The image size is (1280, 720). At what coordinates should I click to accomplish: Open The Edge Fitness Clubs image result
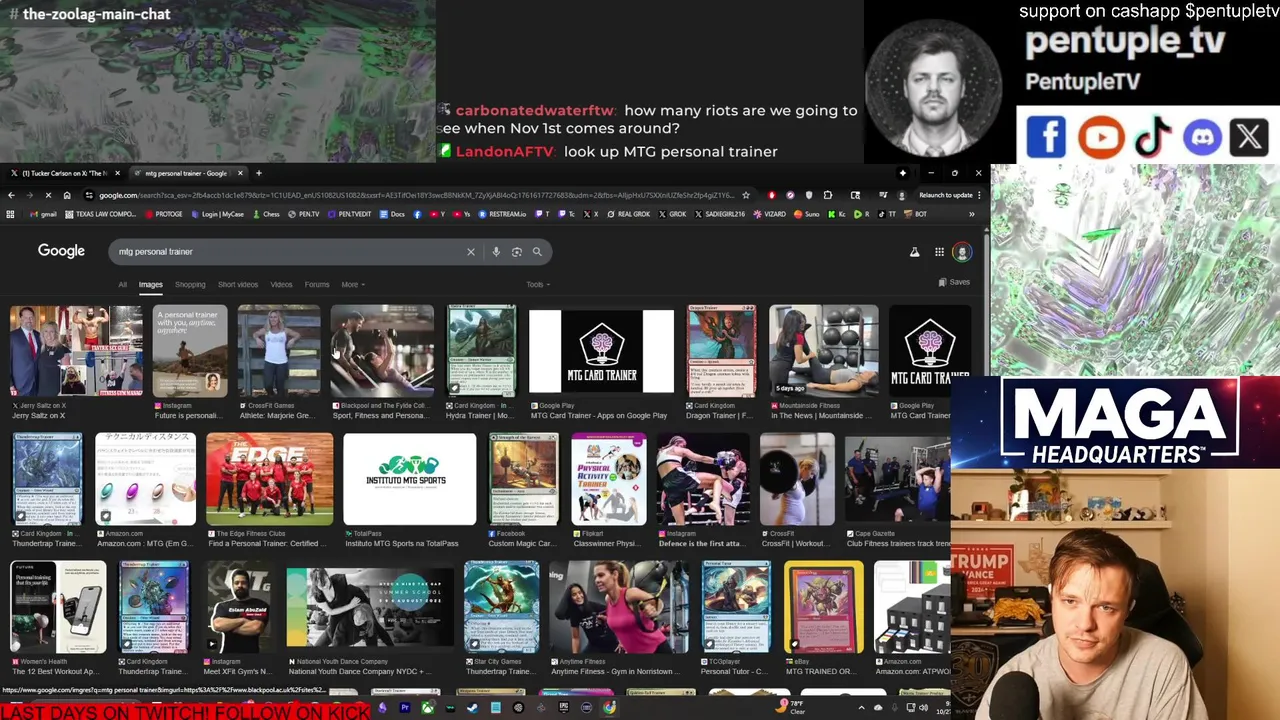pyautogui.click(x=270, y=479)
